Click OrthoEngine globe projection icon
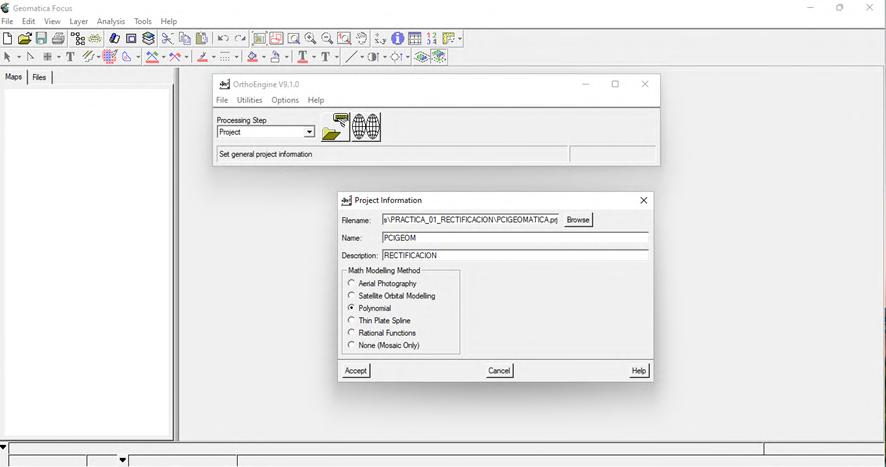This screenshot has height=467, width=886. click(x=366, y=127)
